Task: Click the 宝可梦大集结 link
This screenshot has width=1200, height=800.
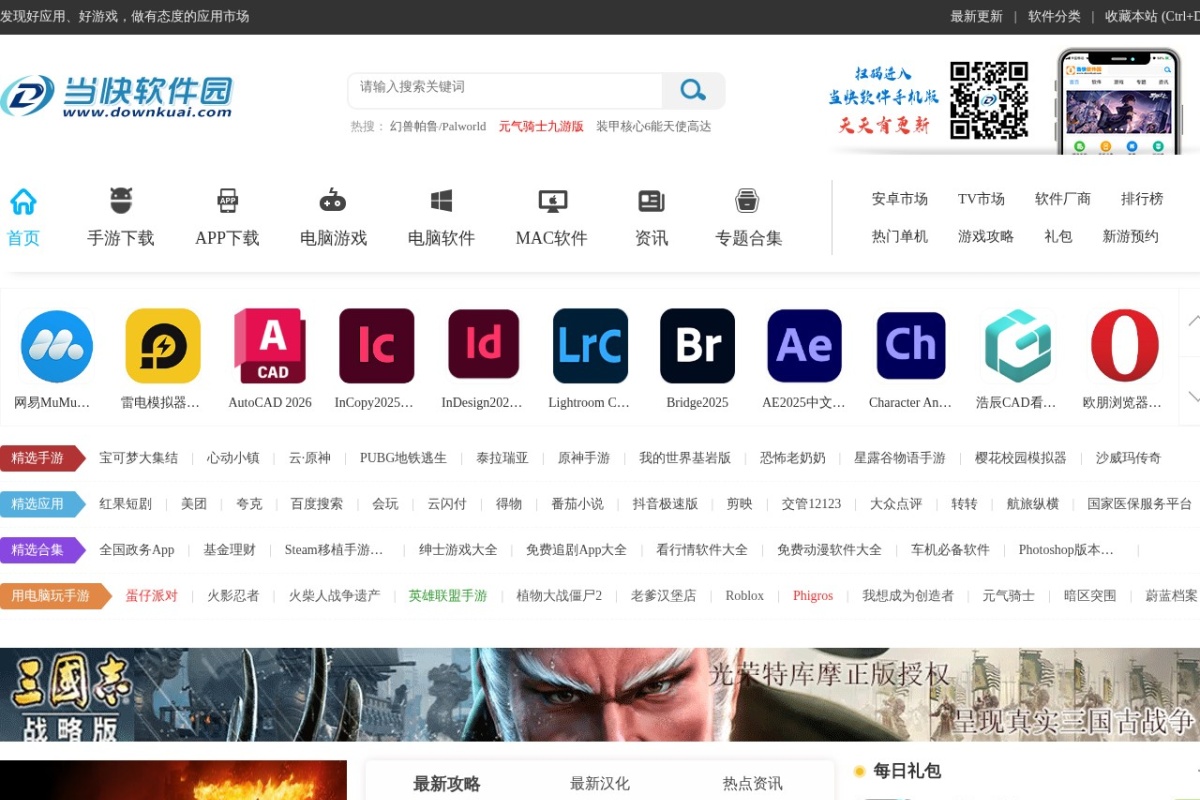Action: point(138,458)
